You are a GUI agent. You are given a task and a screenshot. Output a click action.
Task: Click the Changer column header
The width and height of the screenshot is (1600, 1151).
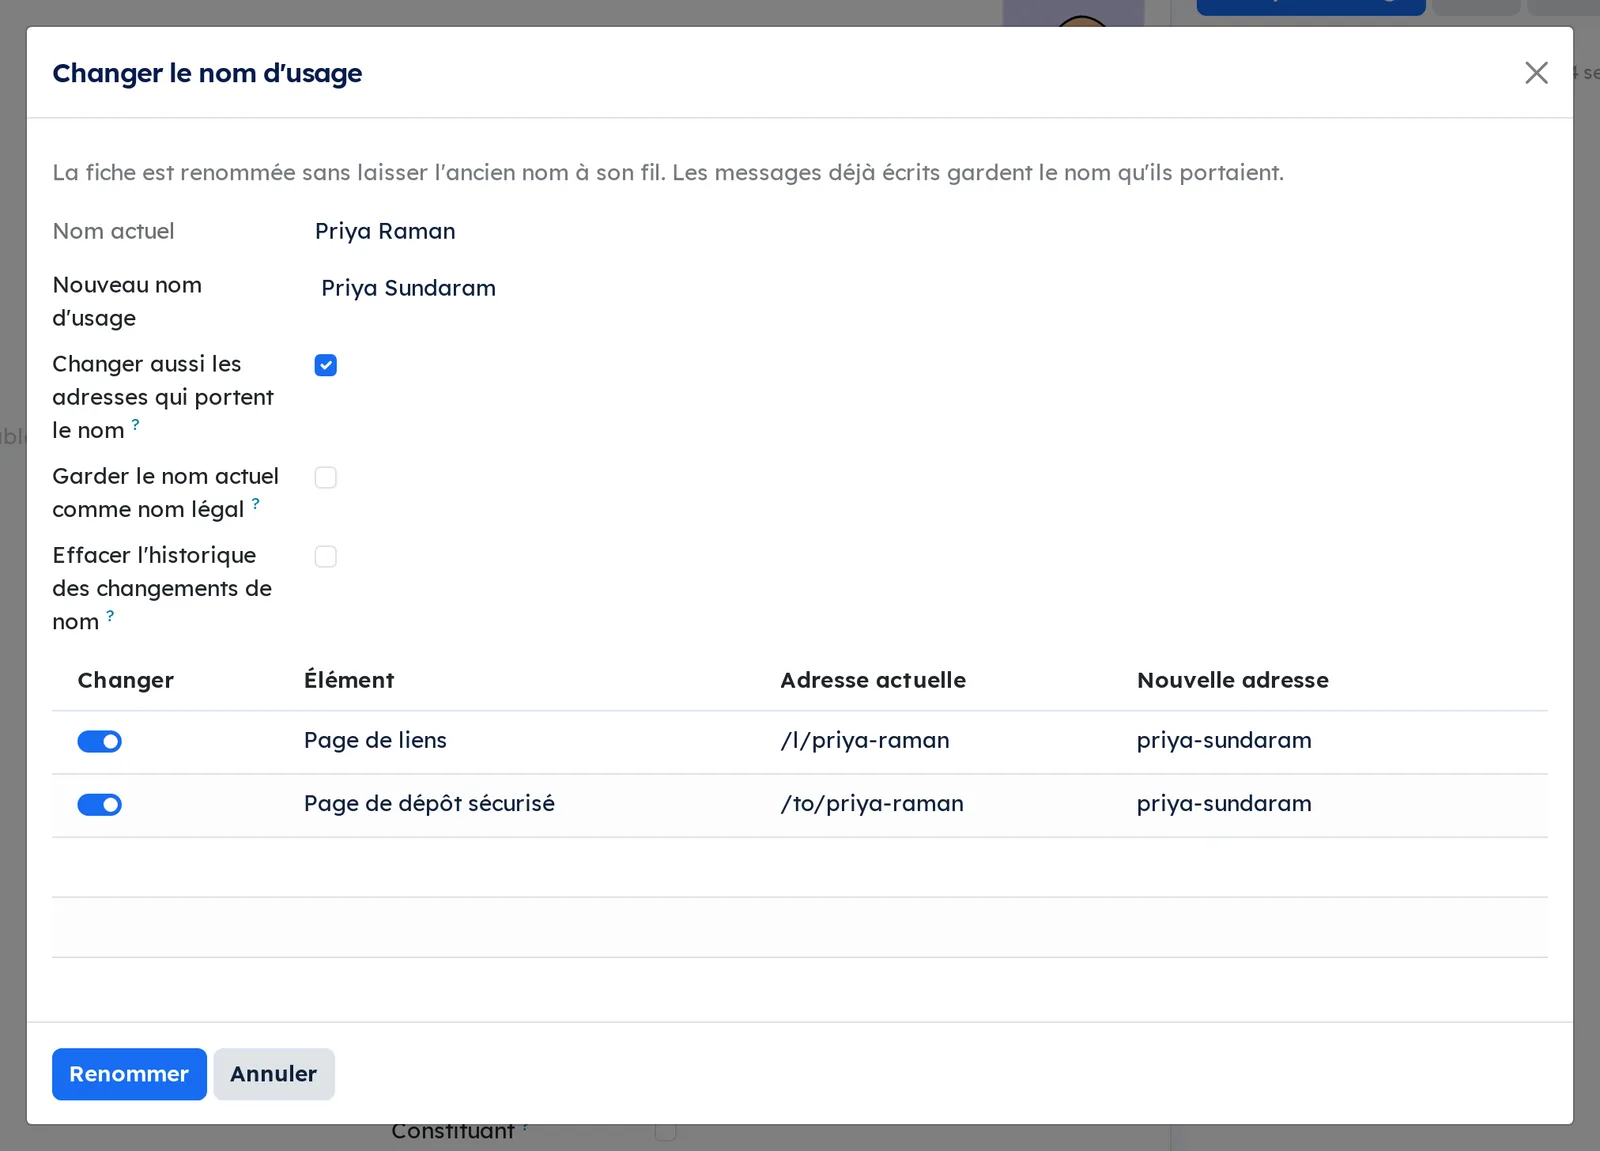pyautogui.click(x=126, y=681)
